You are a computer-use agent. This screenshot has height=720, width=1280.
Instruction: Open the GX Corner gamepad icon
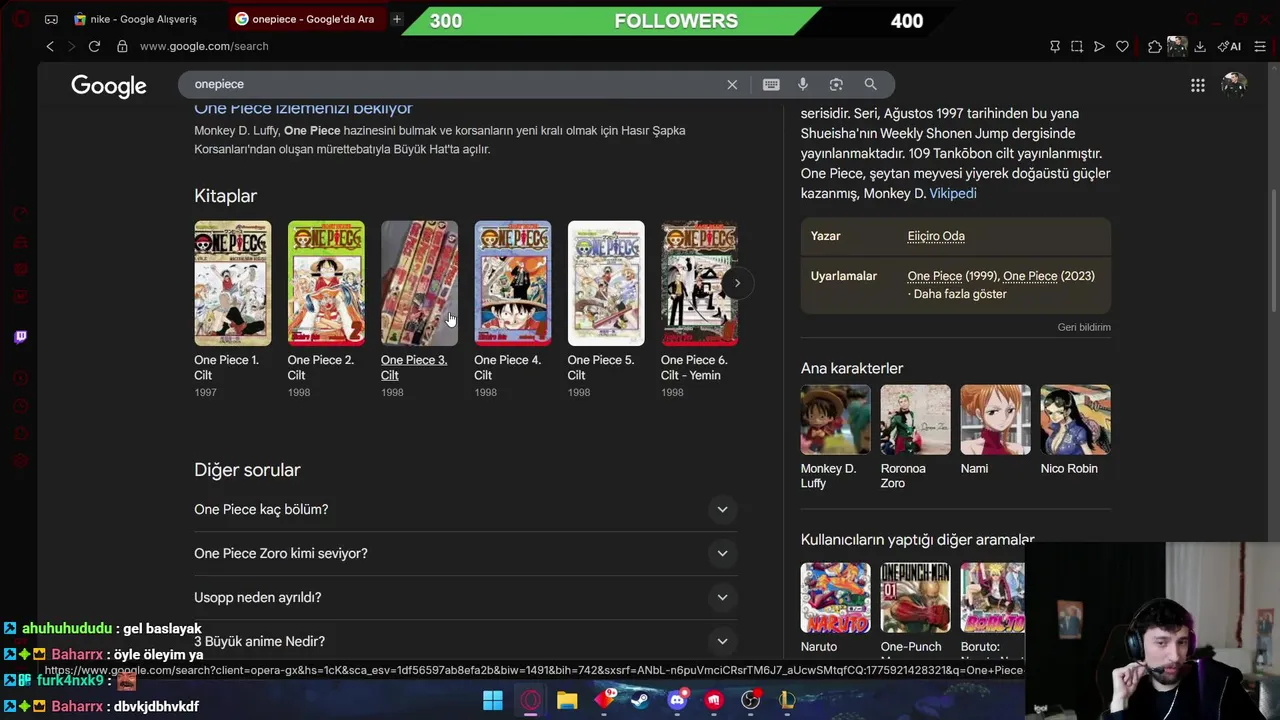pos(52,19)
